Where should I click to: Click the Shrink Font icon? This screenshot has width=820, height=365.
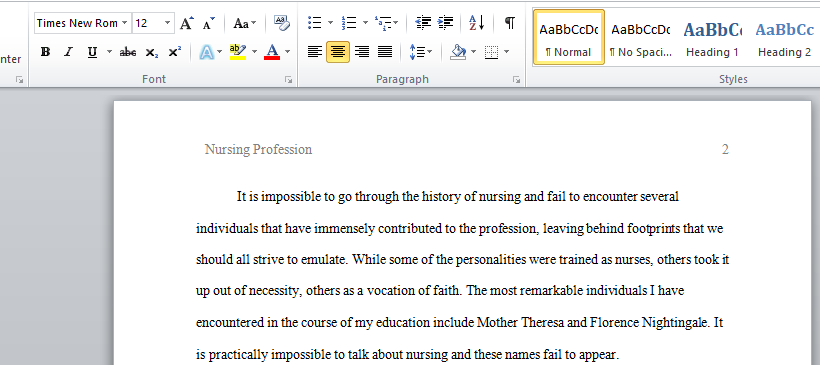pyautogui.click(x=209, y=24)
